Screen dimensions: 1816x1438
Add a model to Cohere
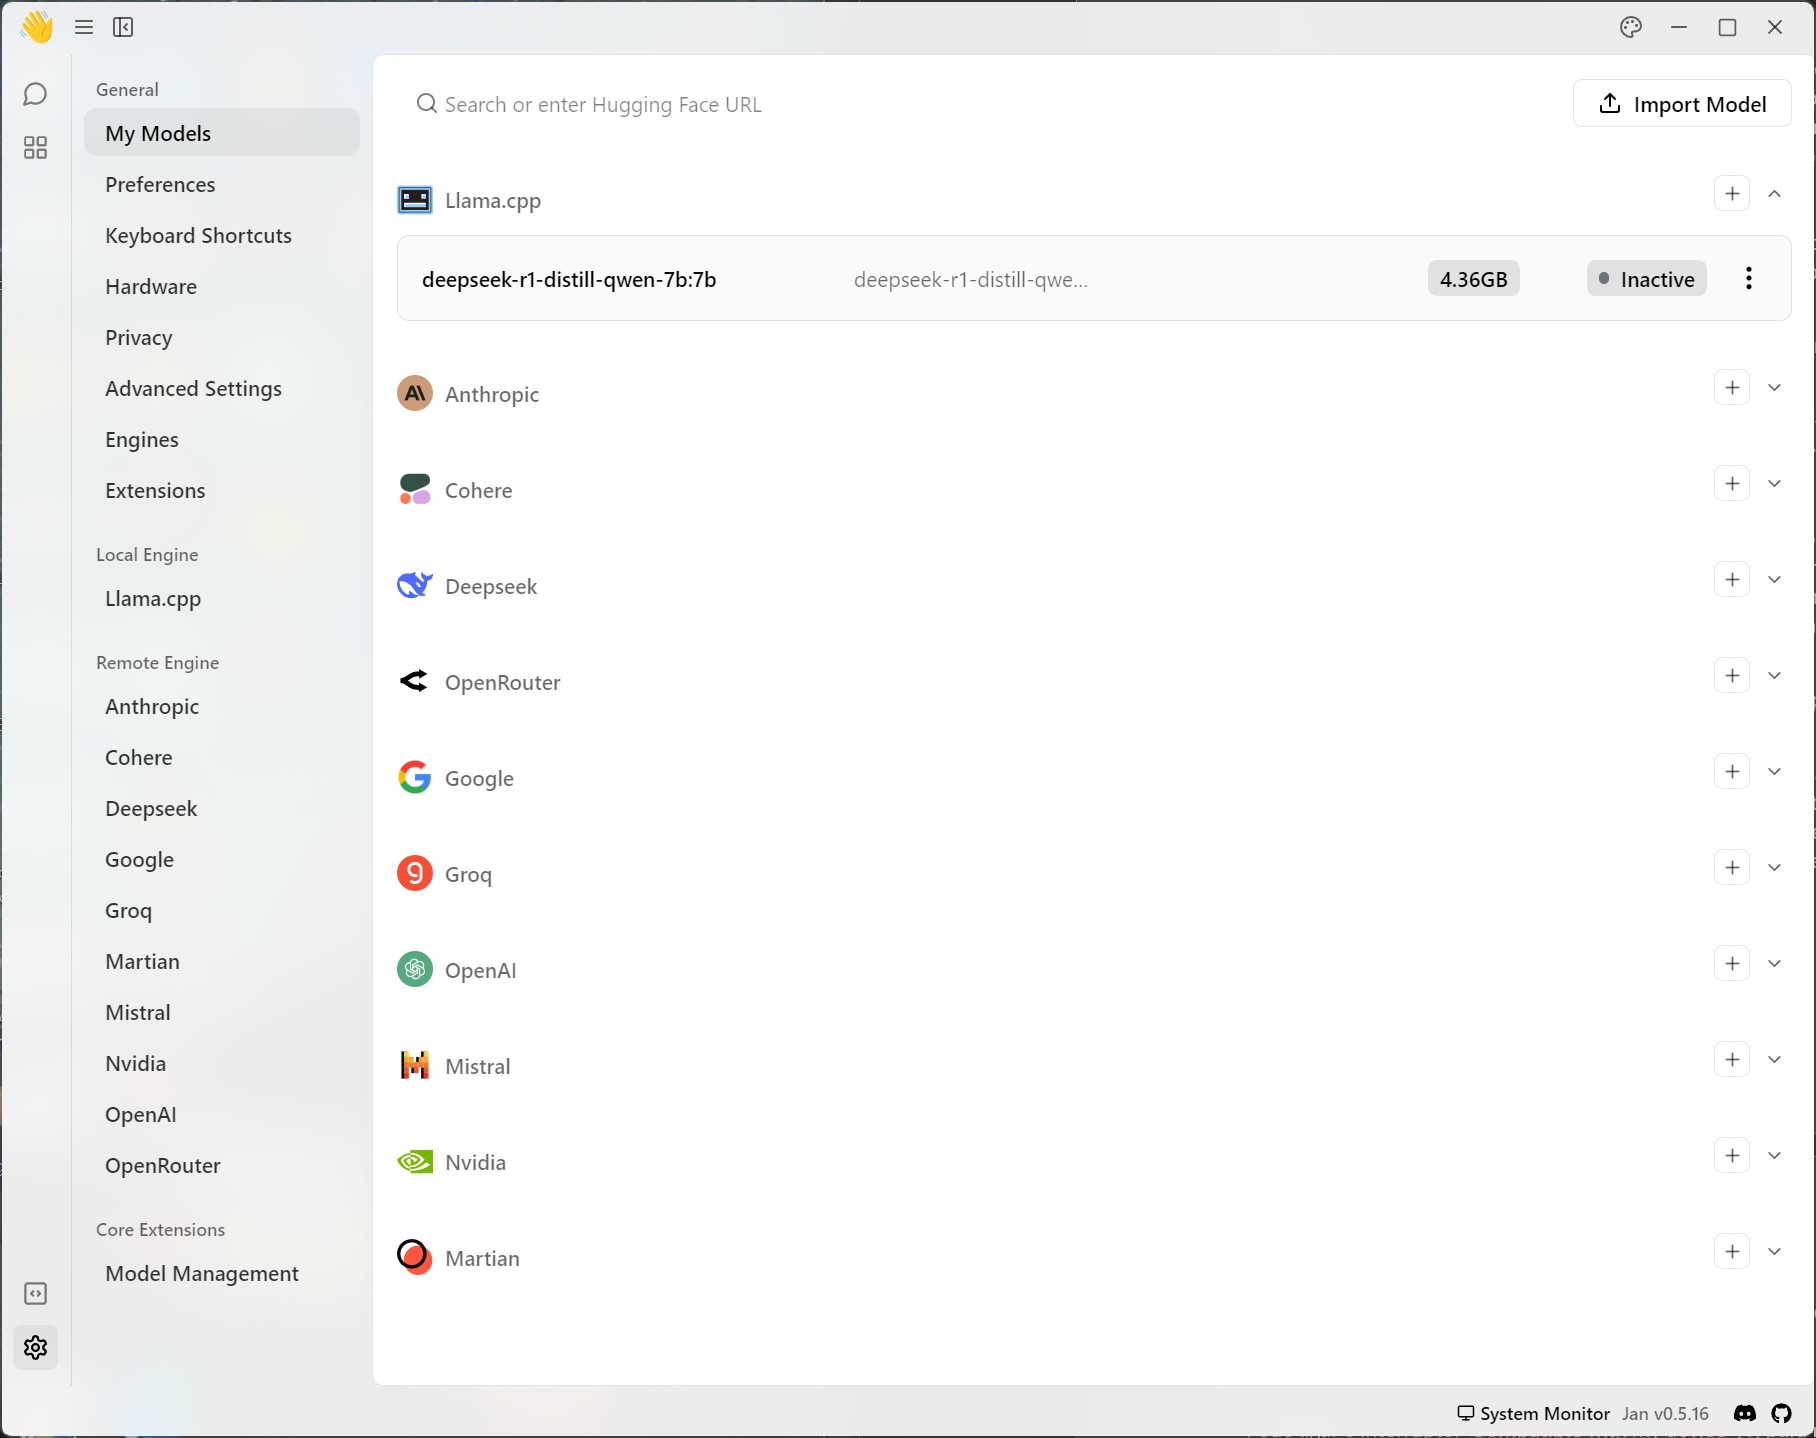click(x=1732, y=483)
